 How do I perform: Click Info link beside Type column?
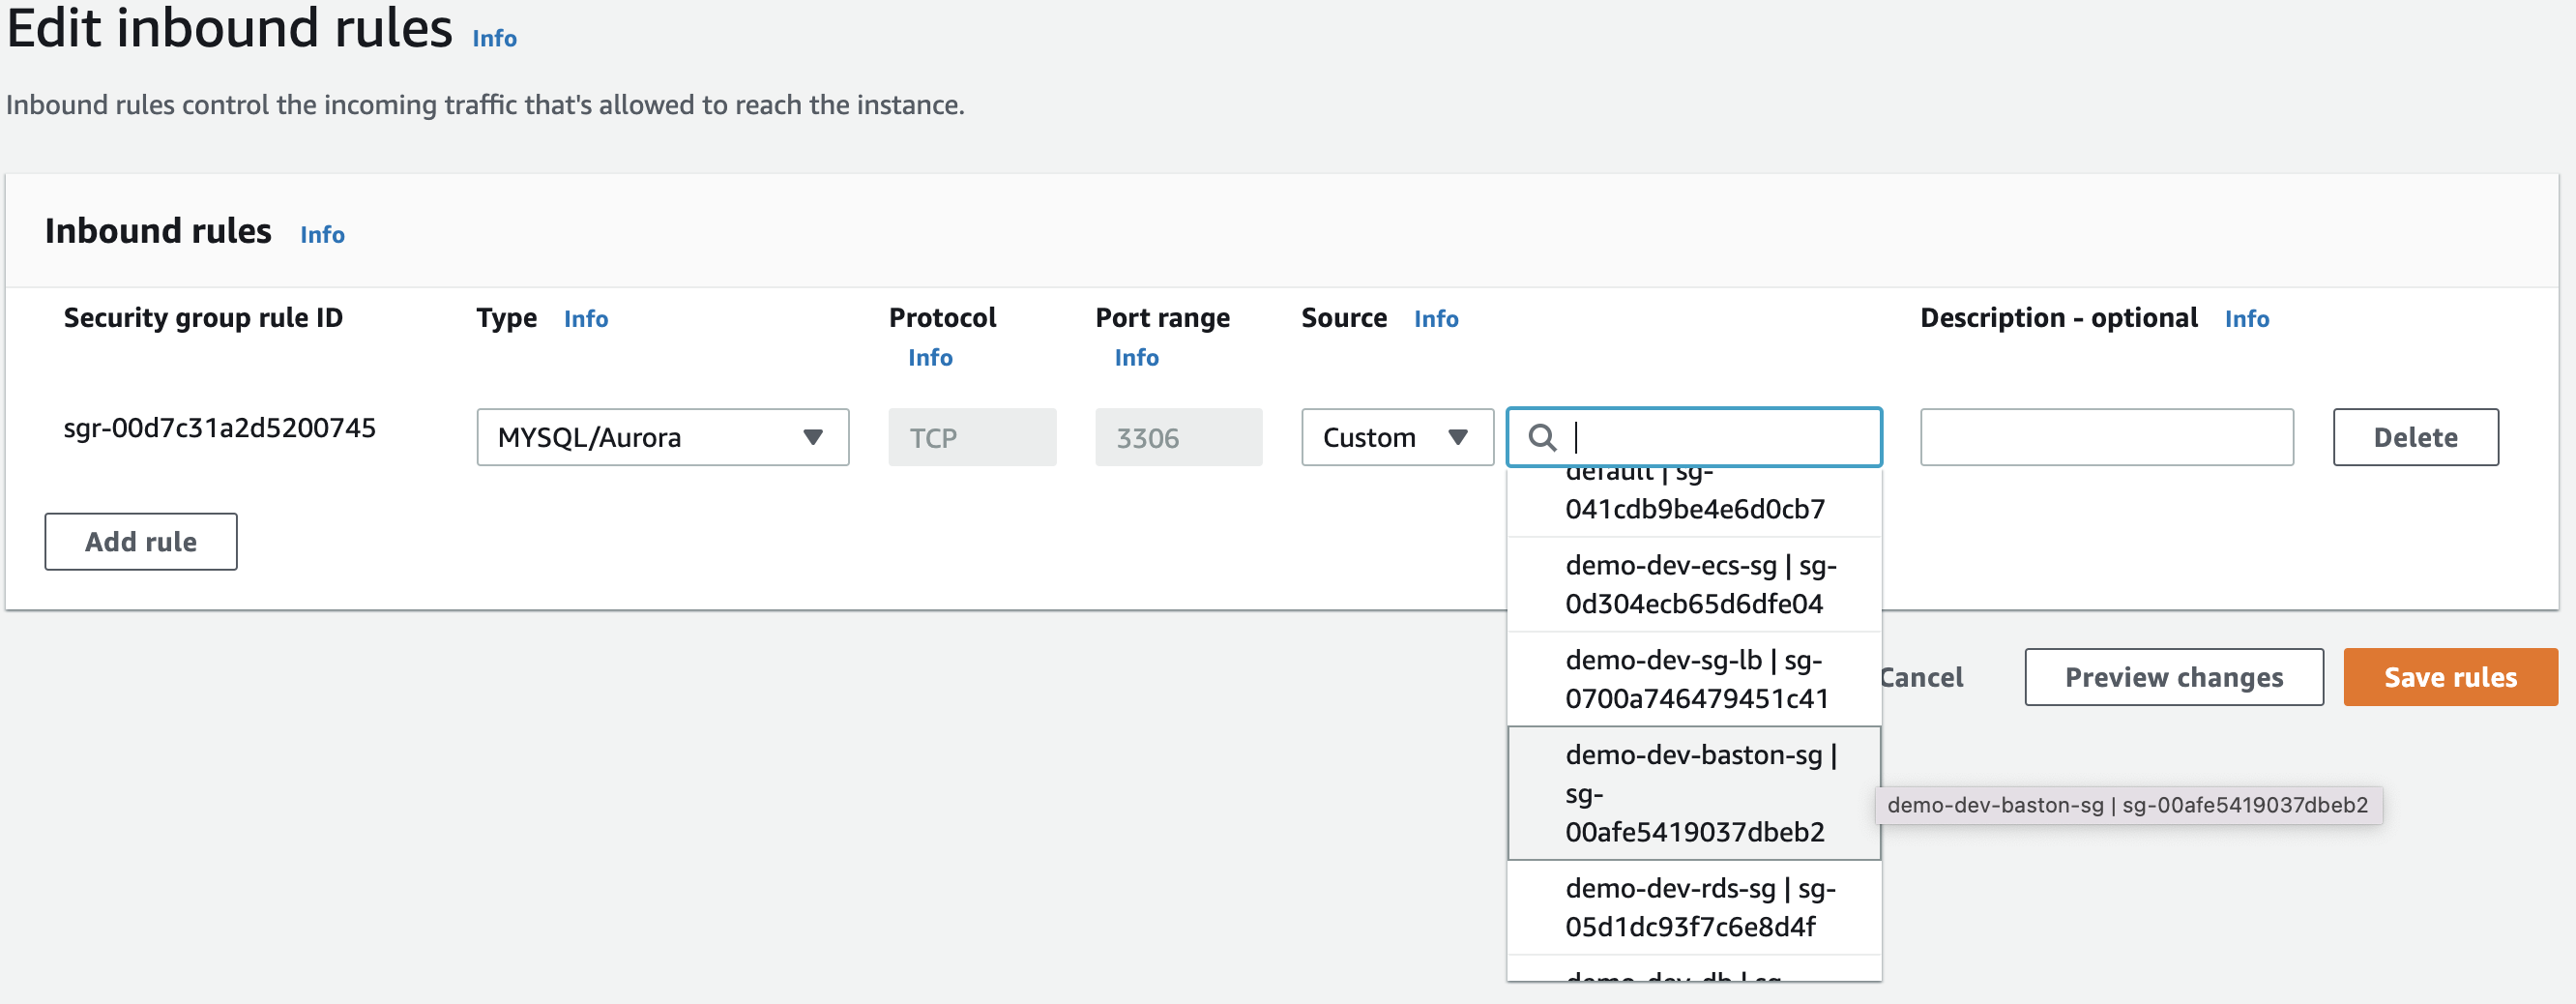coord(585,318)
